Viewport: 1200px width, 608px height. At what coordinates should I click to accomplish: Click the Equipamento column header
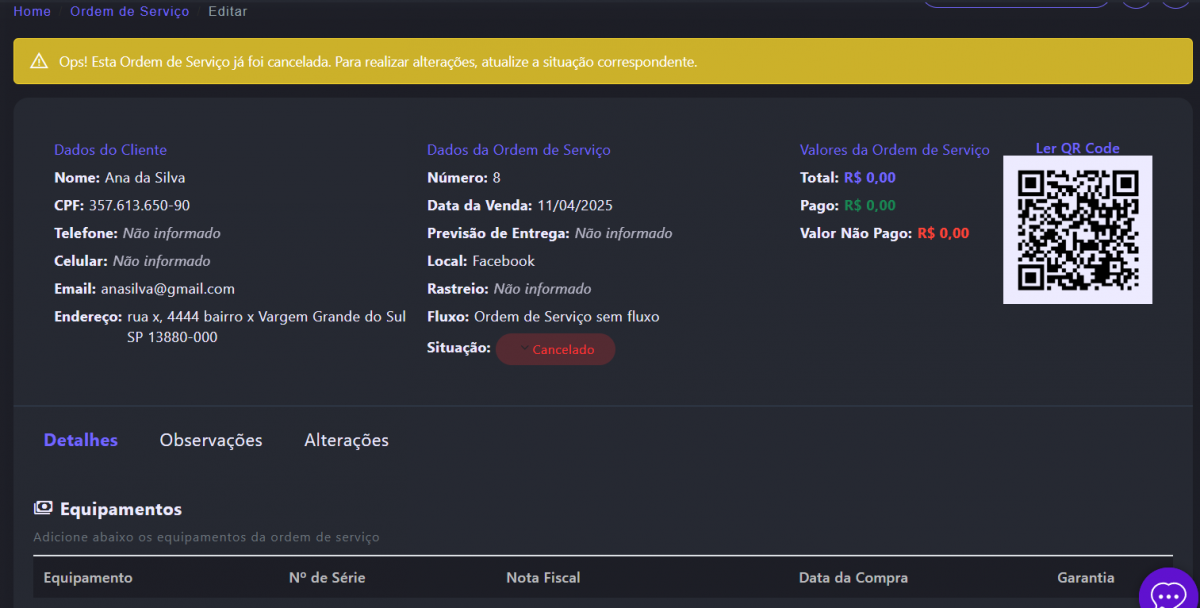pos(88,578)
